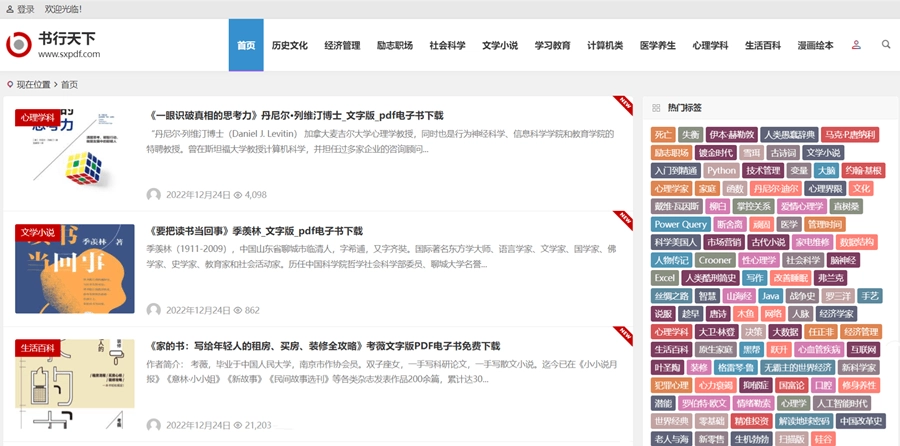Screen dimensions: 900x446
Task: Open the search magnifier icon
Action: [886, 45]
